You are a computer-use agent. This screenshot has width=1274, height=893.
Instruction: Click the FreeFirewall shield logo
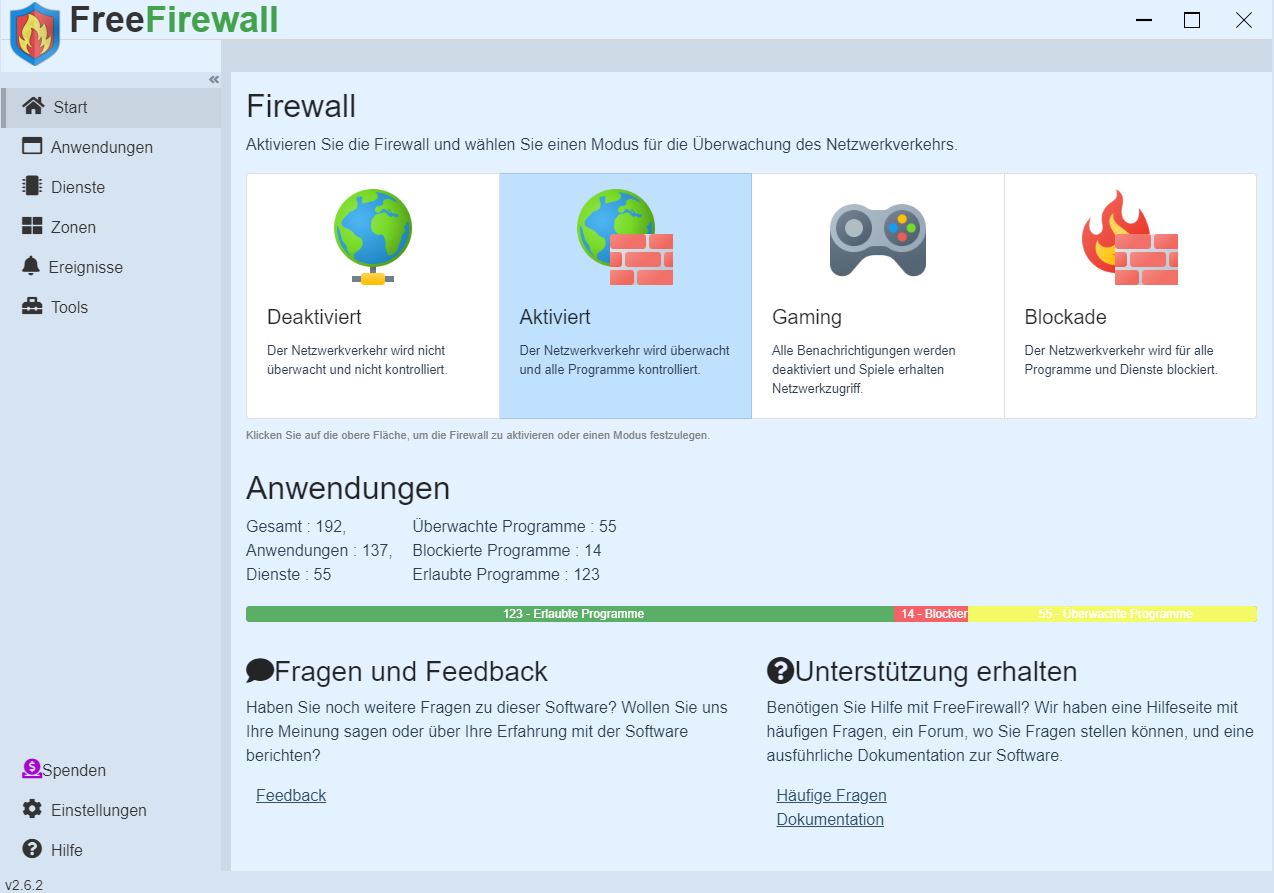(x=35, y=33)
